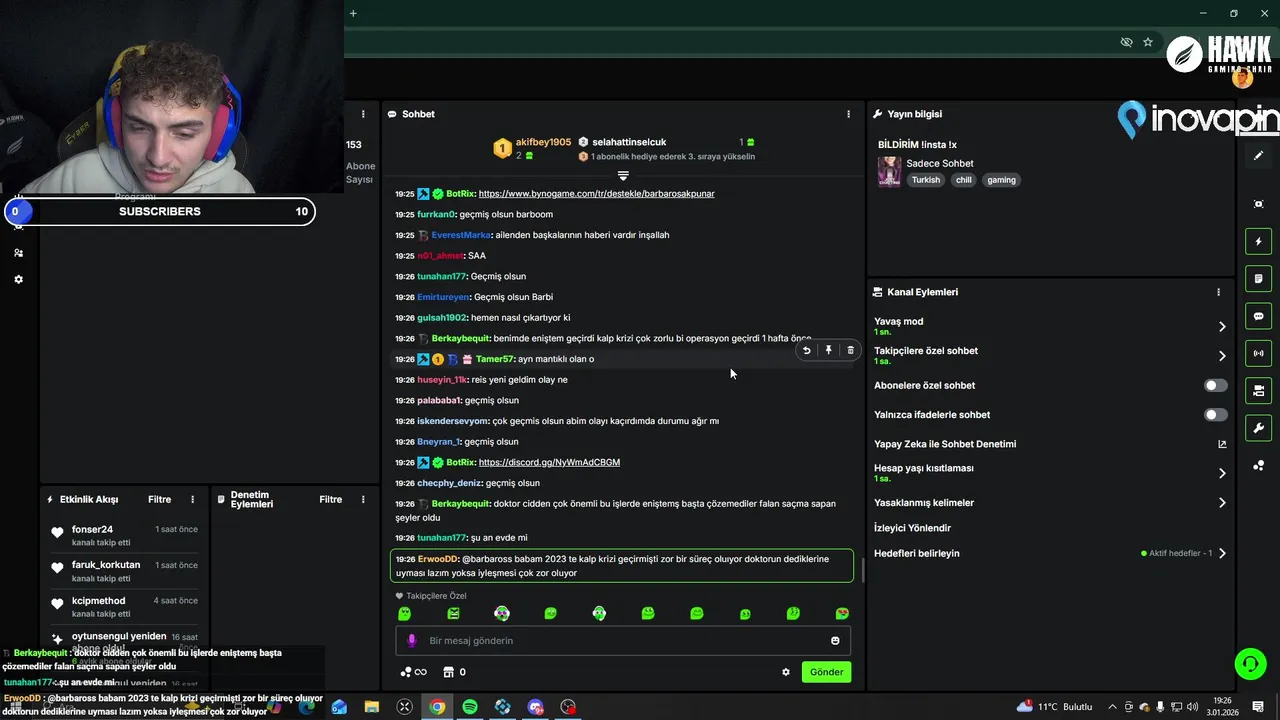
Task: Open Filtre in Denetim Eylemleri panel
Action: [330, 499]
